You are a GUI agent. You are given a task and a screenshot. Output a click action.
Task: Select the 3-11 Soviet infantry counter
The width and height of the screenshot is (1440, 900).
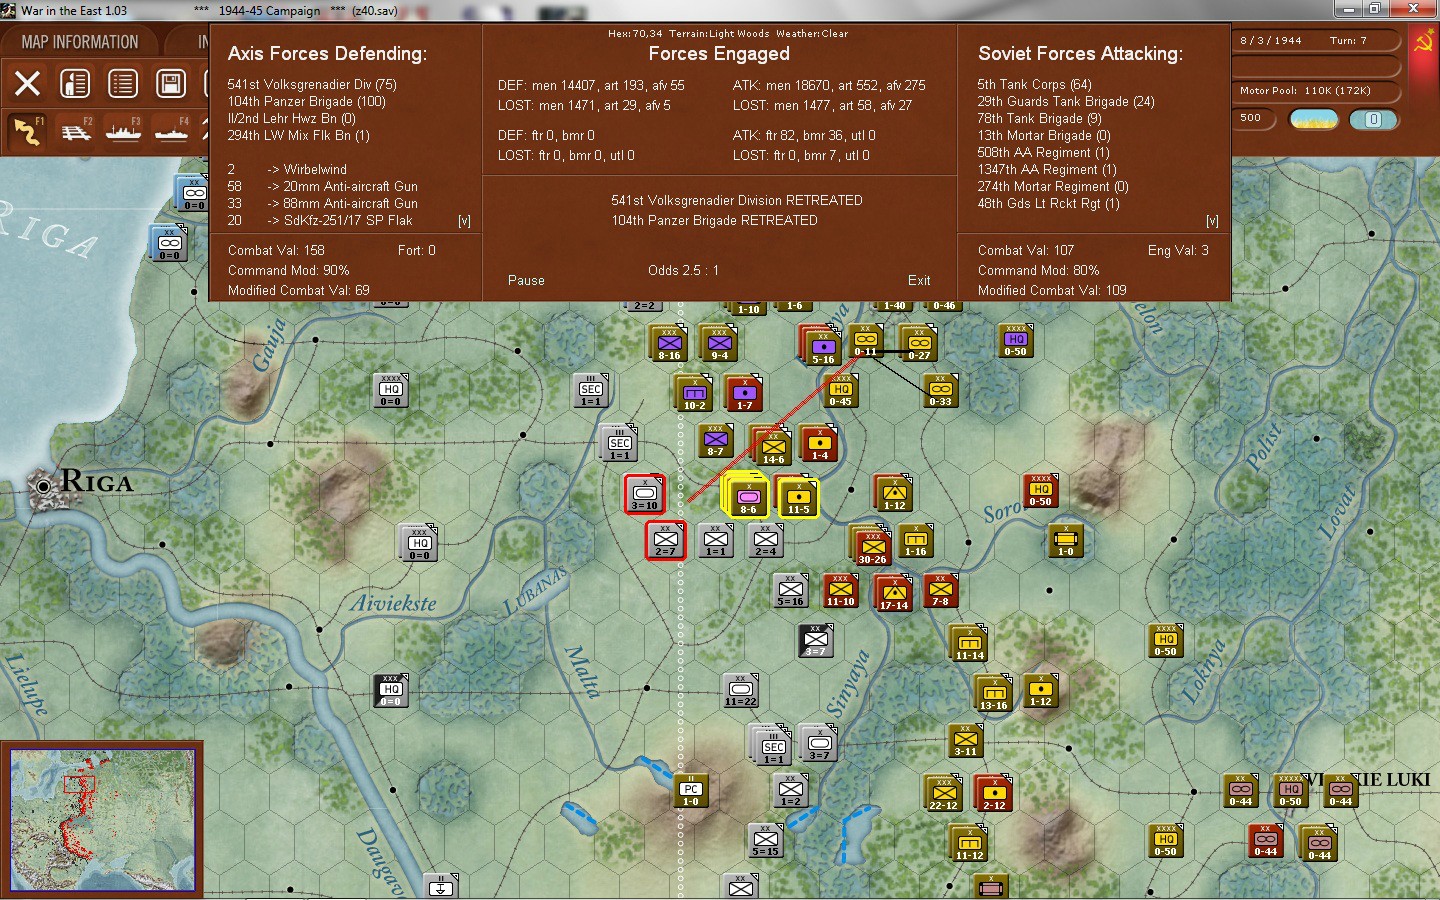[x=965, y=739]
